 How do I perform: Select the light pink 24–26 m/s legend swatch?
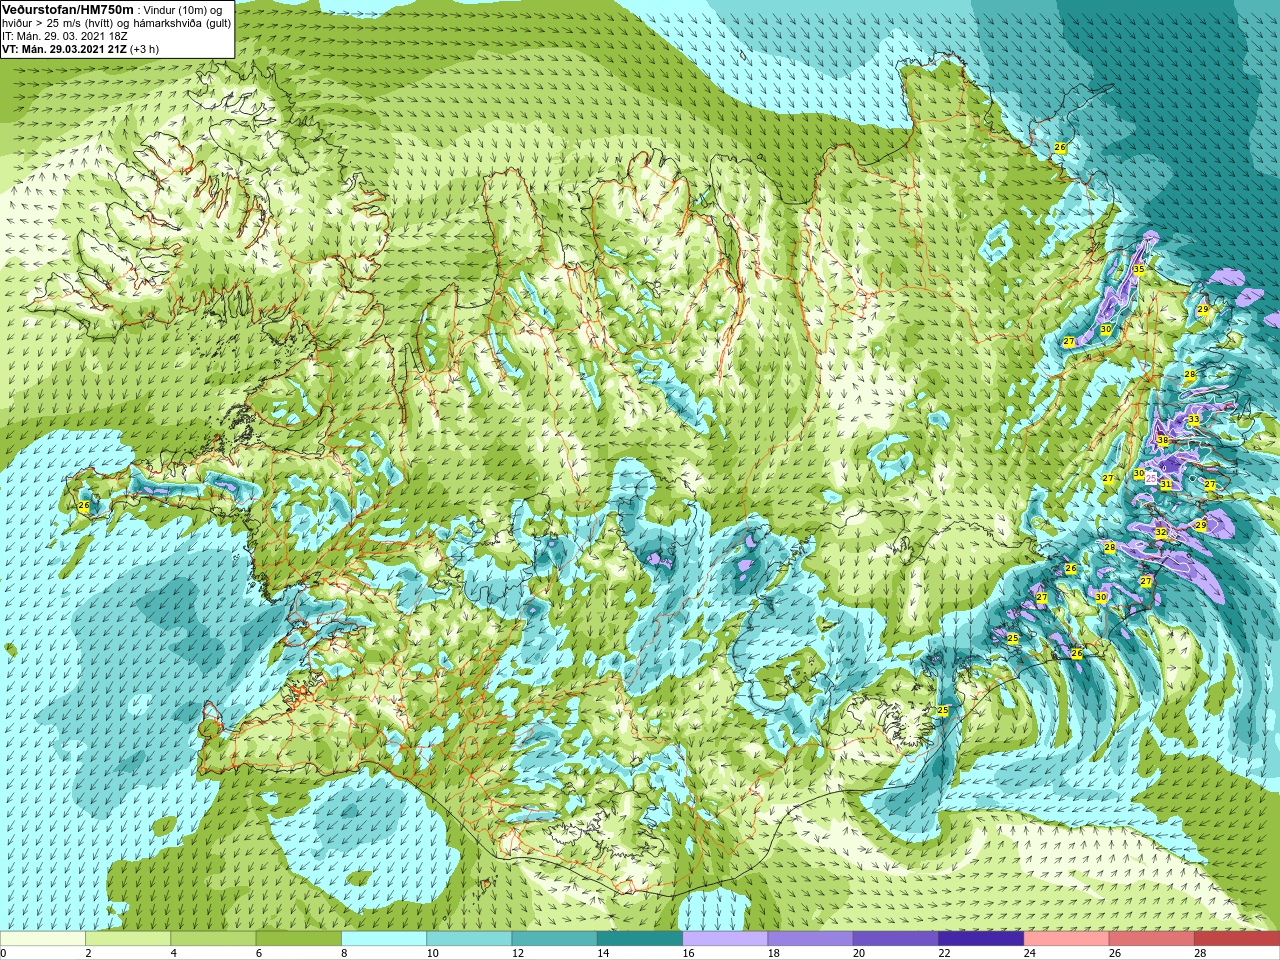[x=1066, y=939]
